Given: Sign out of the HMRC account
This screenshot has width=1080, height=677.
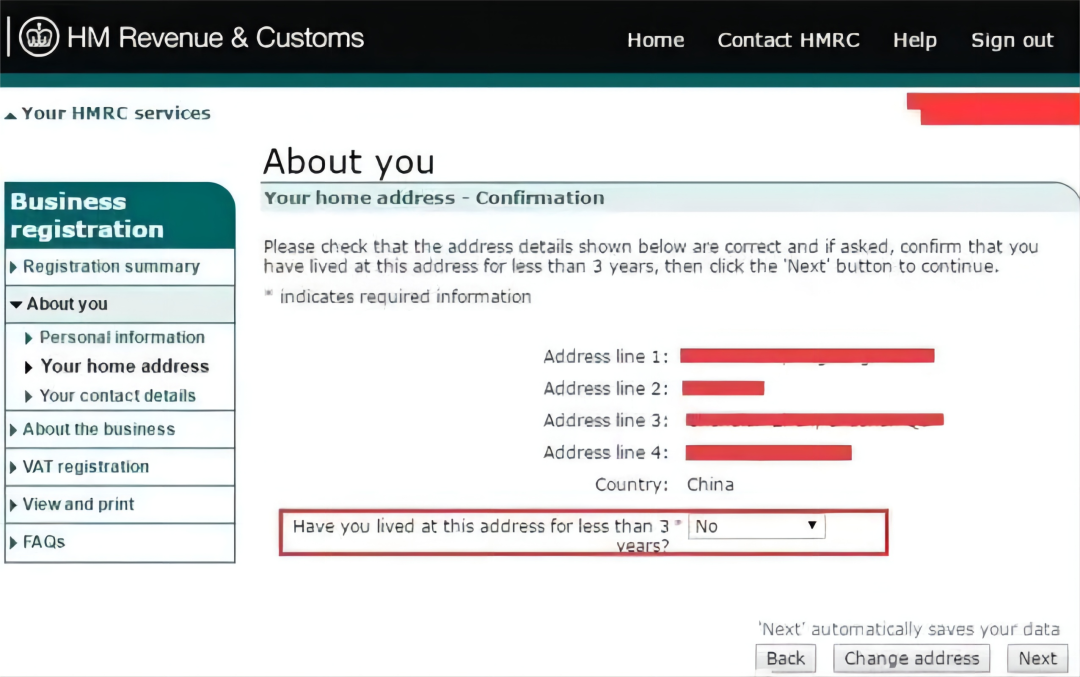Looking at the screenshot, I should (x=1011, y=40).
